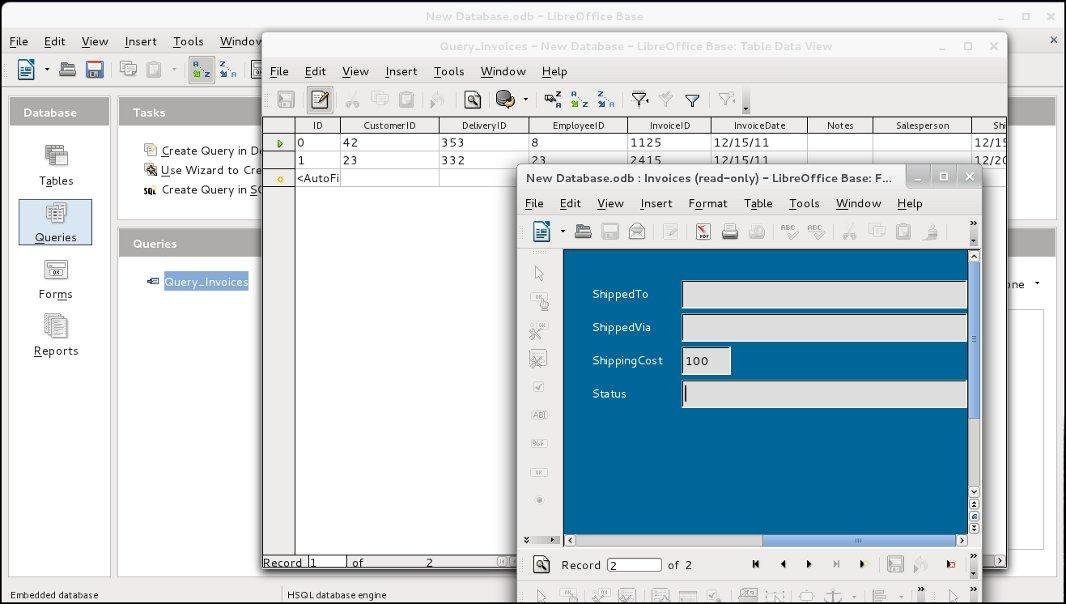Viewport: 1066px width, 604px height.
Task: Click the Delete Record icon in the form navigation bar
Action: [x=950, y=565]
